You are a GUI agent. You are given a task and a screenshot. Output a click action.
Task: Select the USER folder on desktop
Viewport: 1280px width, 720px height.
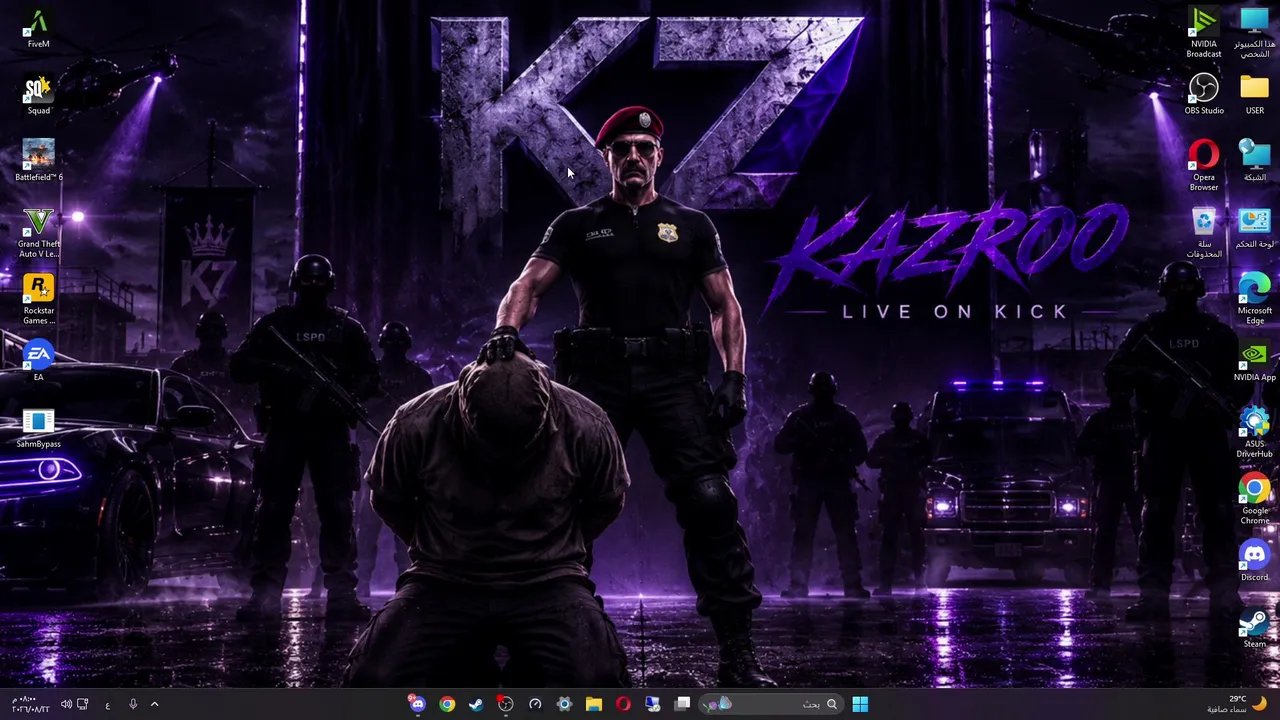[1255, 96]
